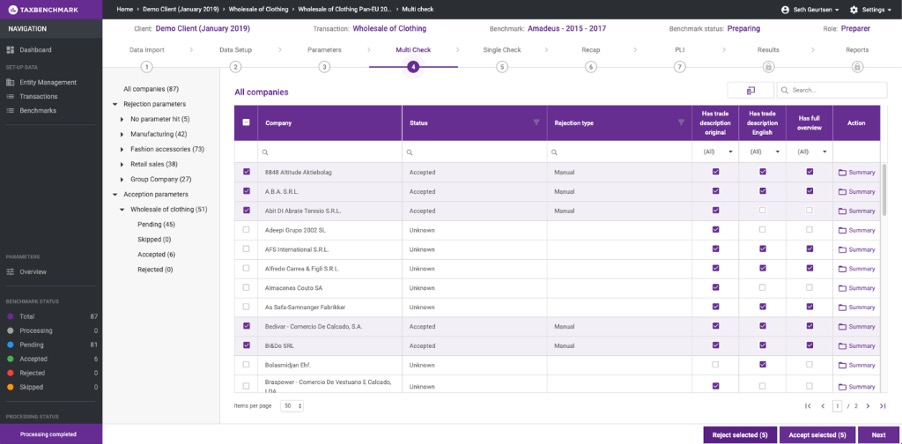The height and width of the screenshot is (444, 902).
Task: Click the Status column filter funnel icon
Action: point(536,123)
